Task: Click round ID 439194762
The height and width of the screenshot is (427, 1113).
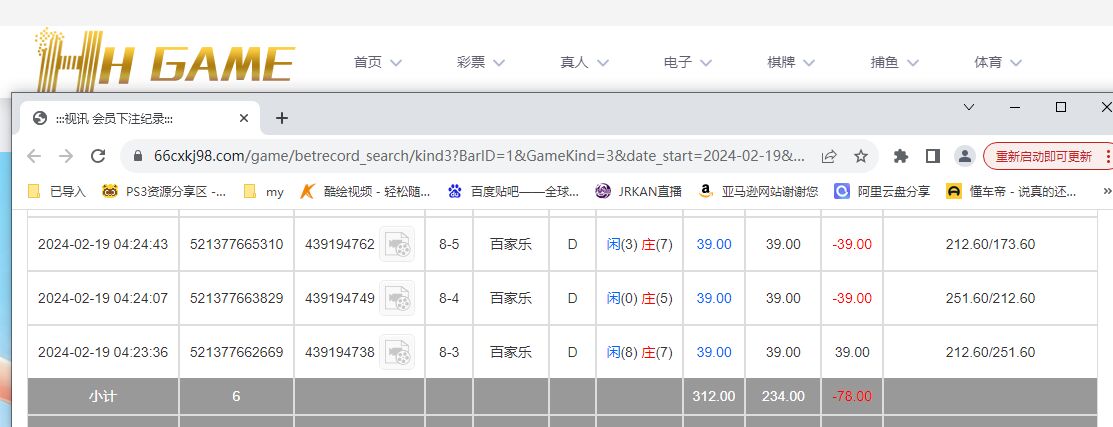Action: point(340,244)
